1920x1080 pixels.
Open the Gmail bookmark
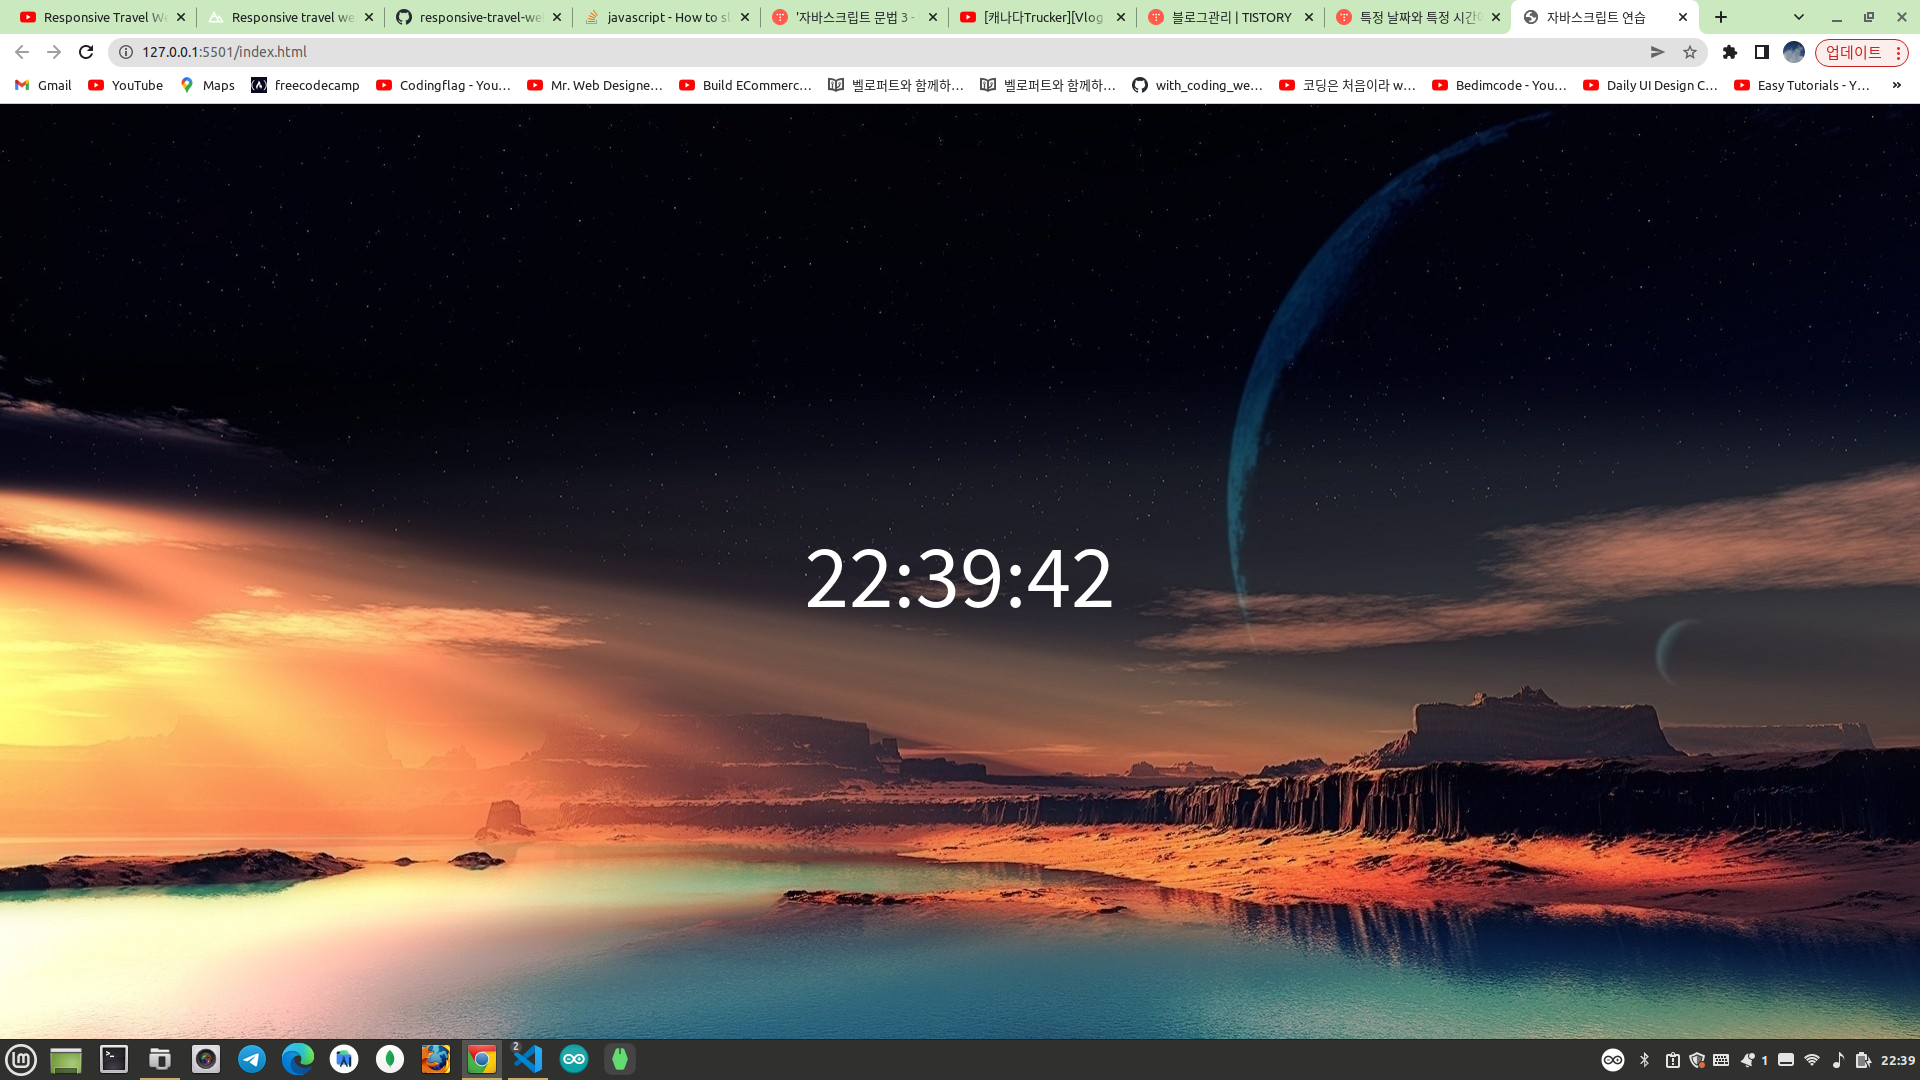(x=43, y=85)
